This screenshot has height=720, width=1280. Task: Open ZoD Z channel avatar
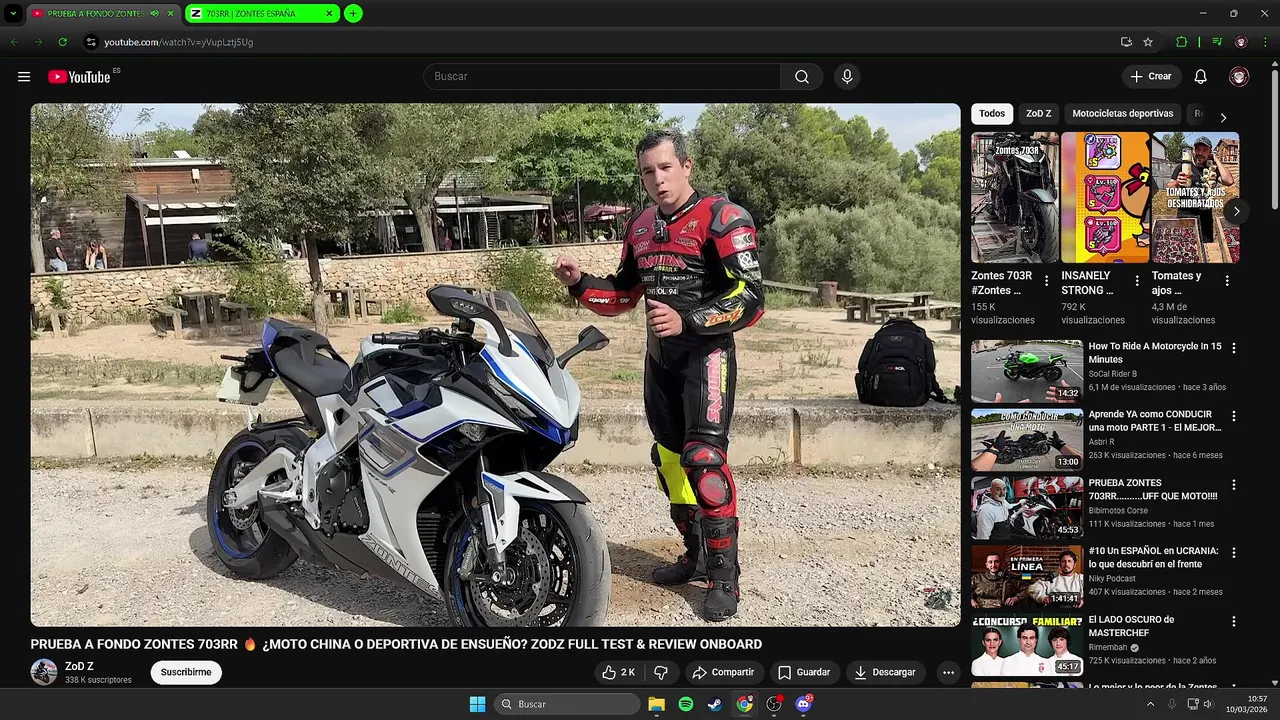click(x=44, y=672)
